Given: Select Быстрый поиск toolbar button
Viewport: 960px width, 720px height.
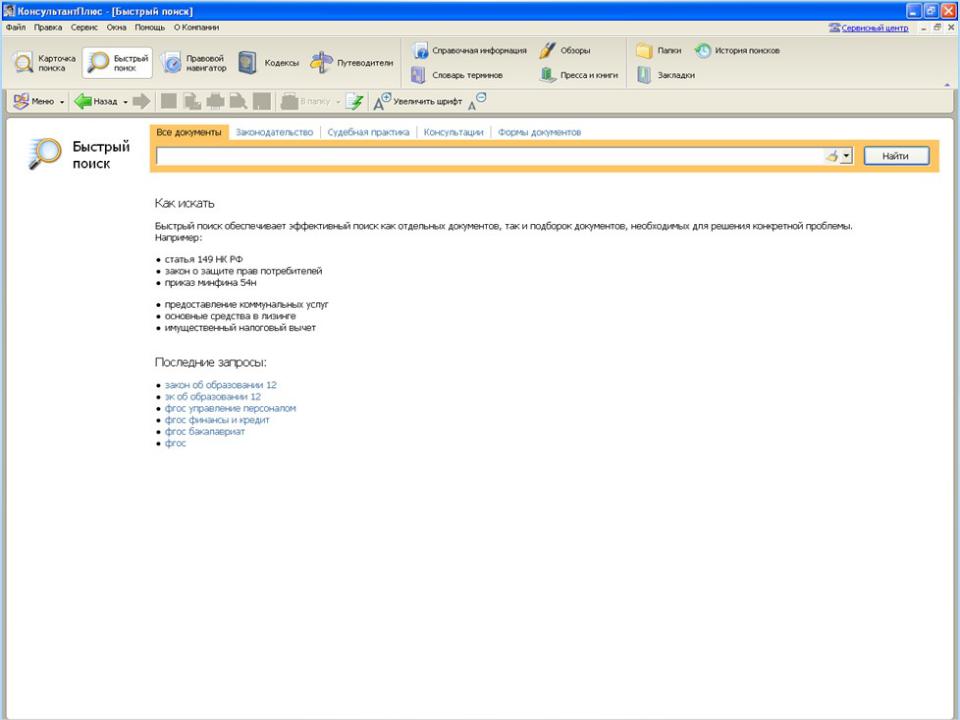Looking at the screenshot, I should click(x=118, y=63).
